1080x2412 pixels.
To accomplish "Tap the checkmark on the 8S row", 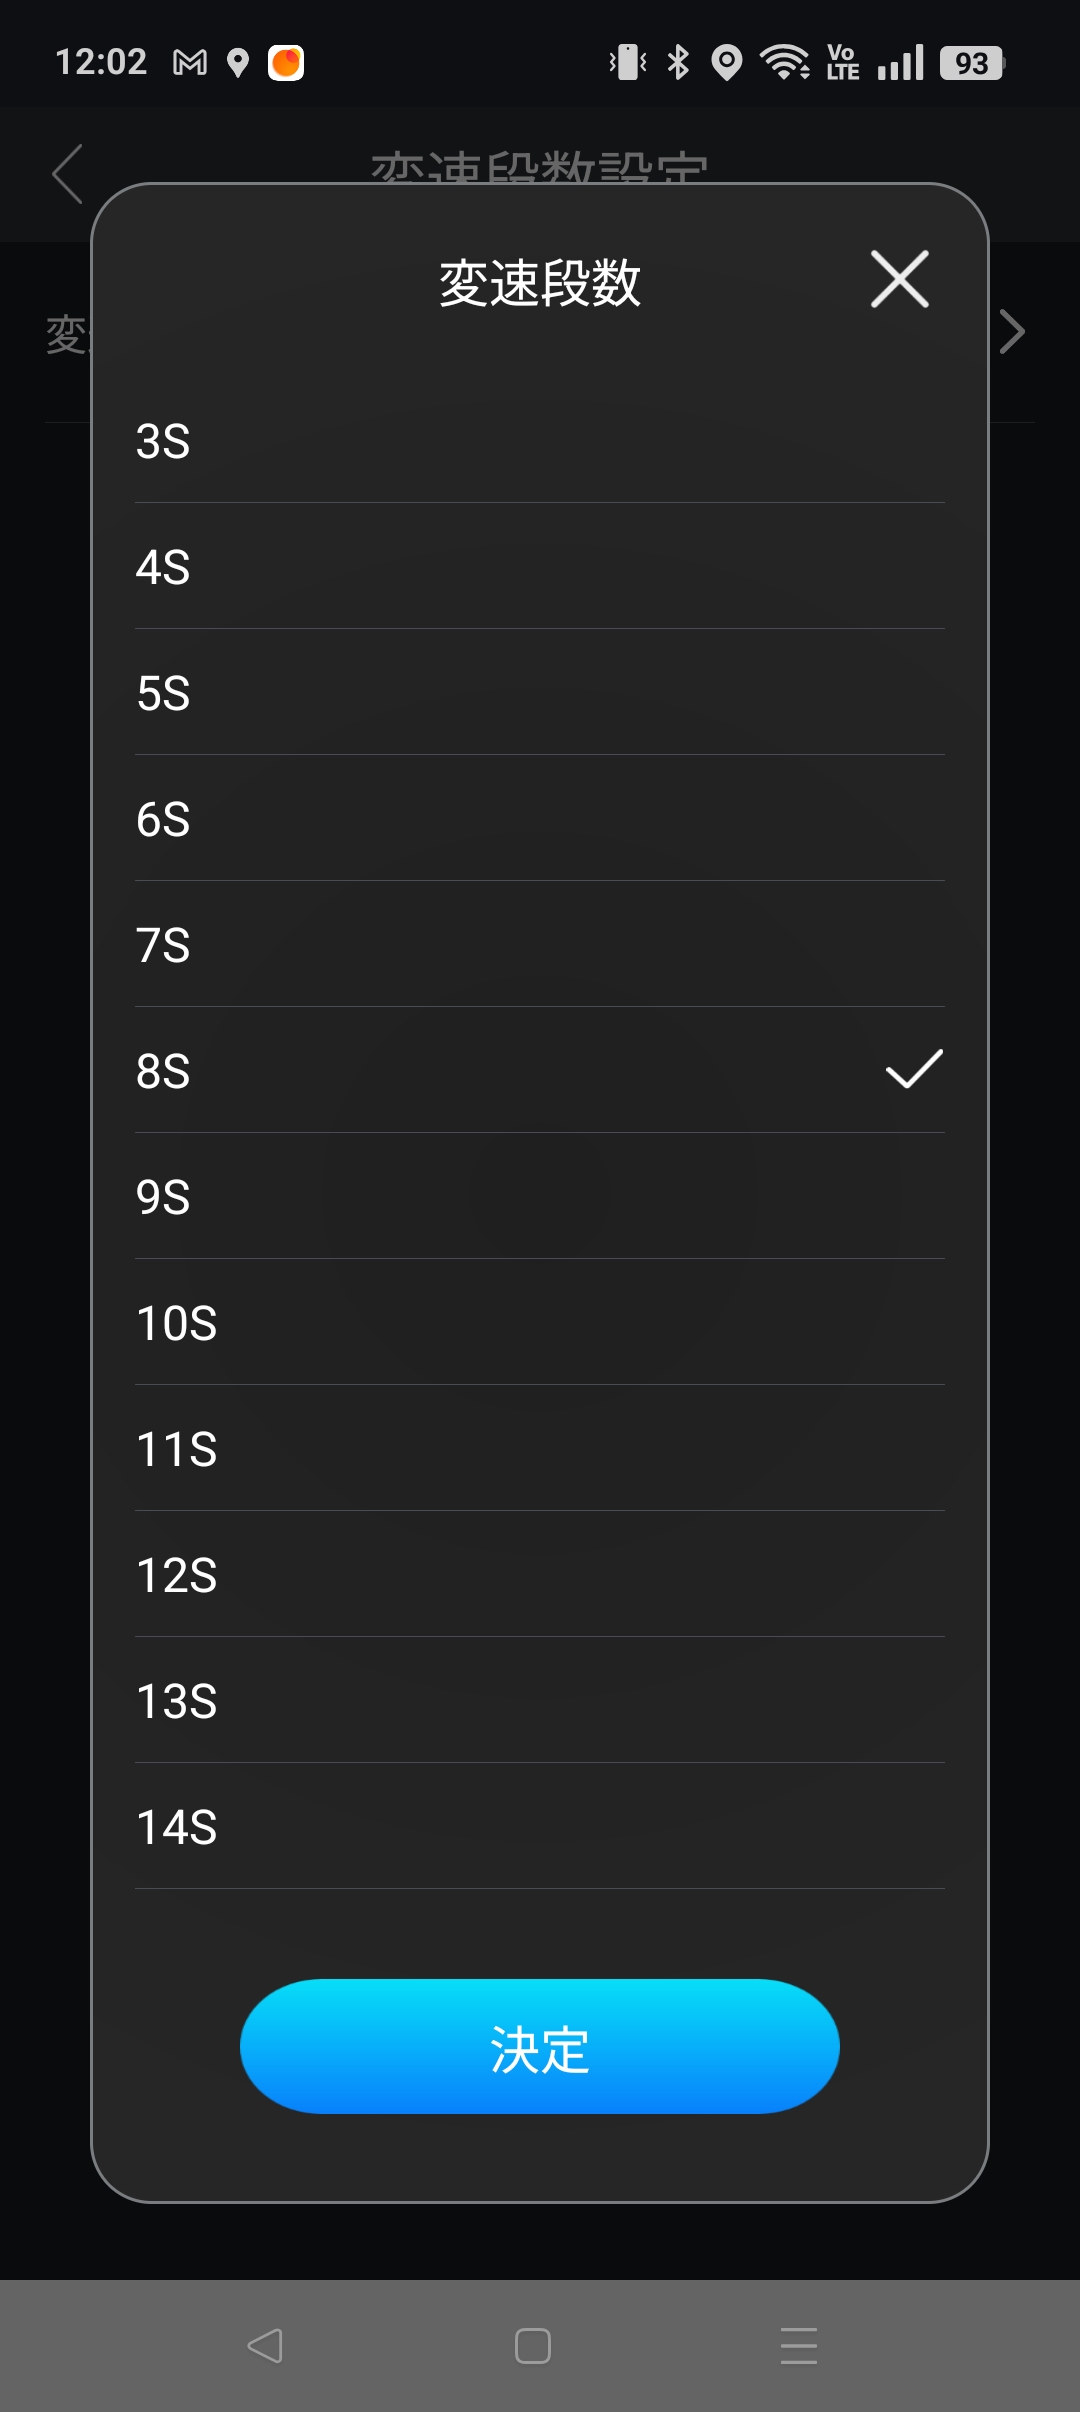I will pos(914,1069).
